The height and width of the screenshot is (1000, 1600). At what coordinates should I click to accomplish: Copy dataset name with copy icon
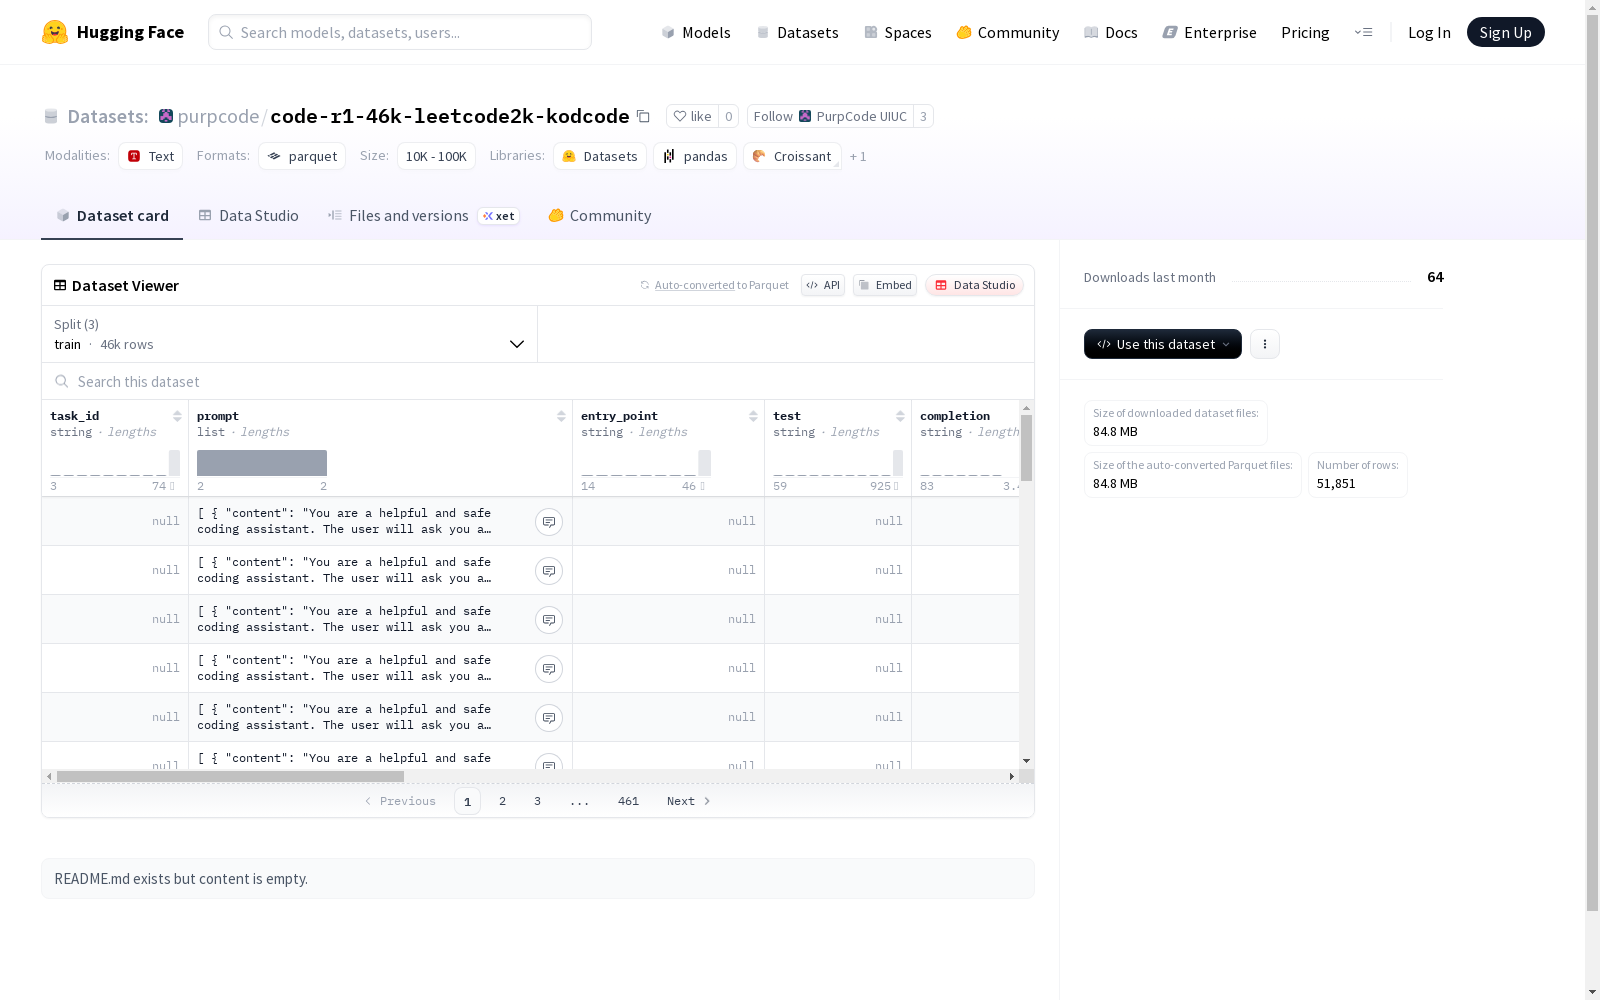(644, 116)
